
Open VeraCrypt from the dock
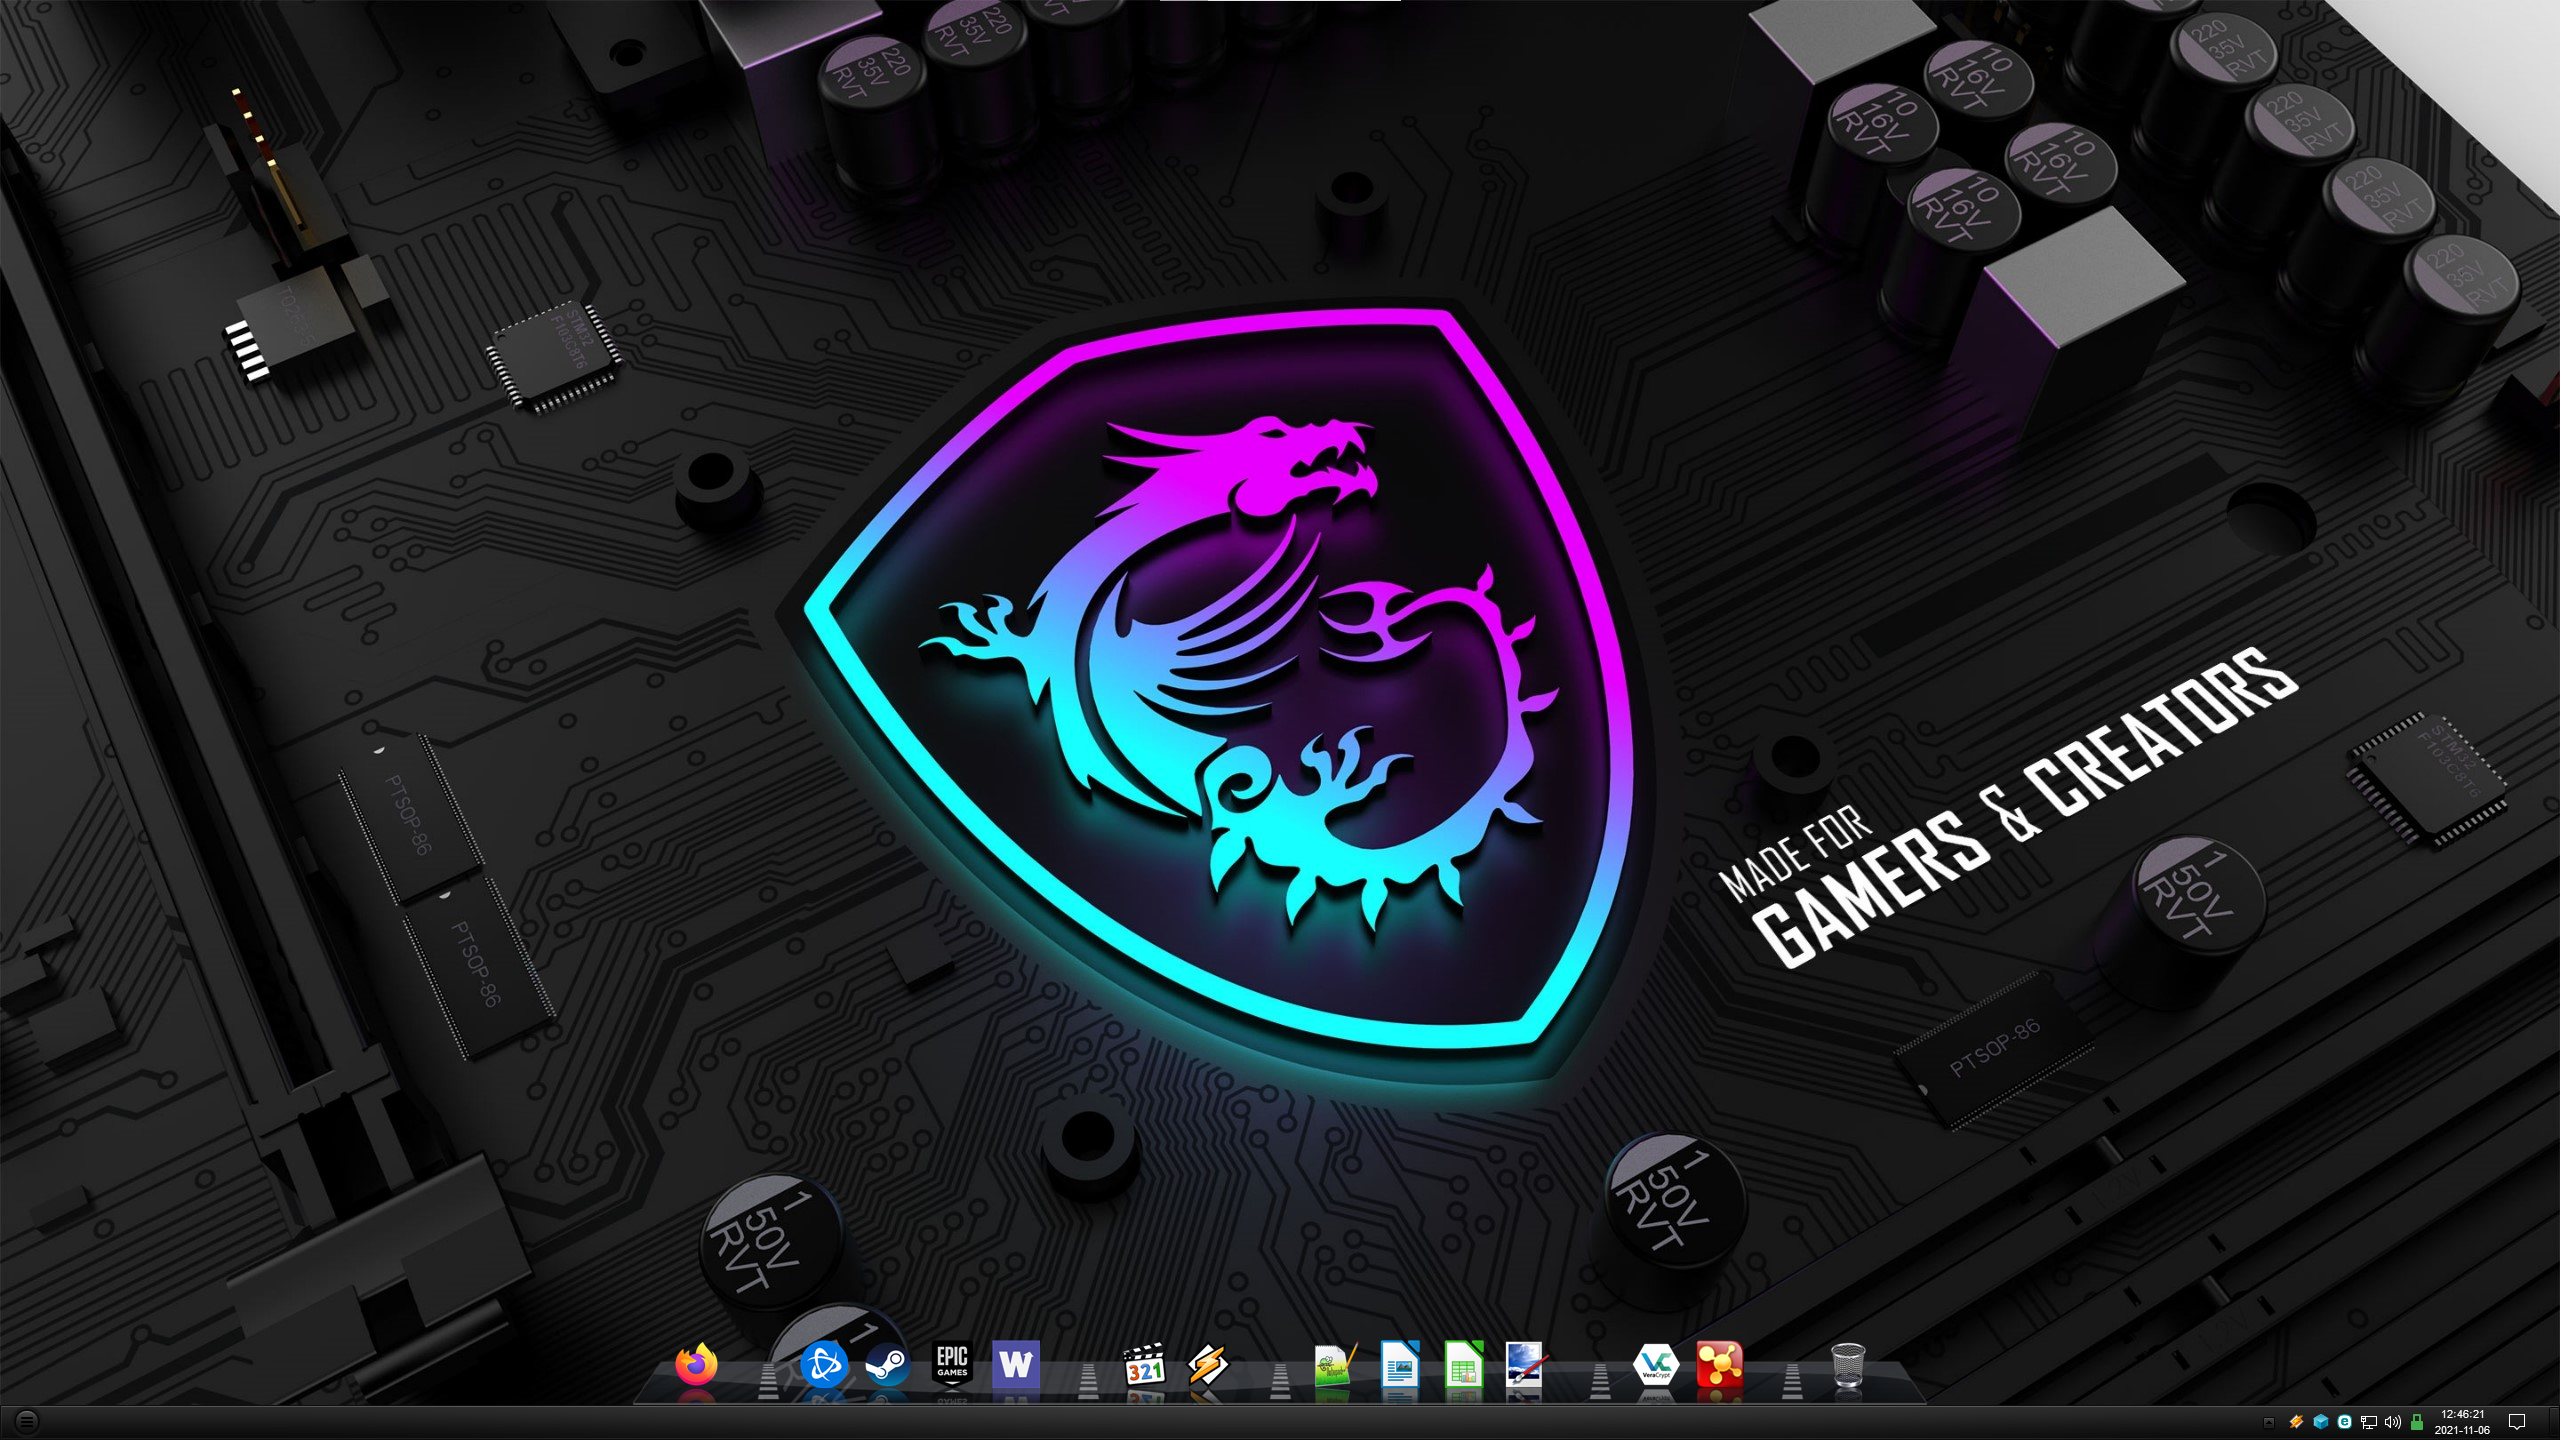[1655, 1364]
